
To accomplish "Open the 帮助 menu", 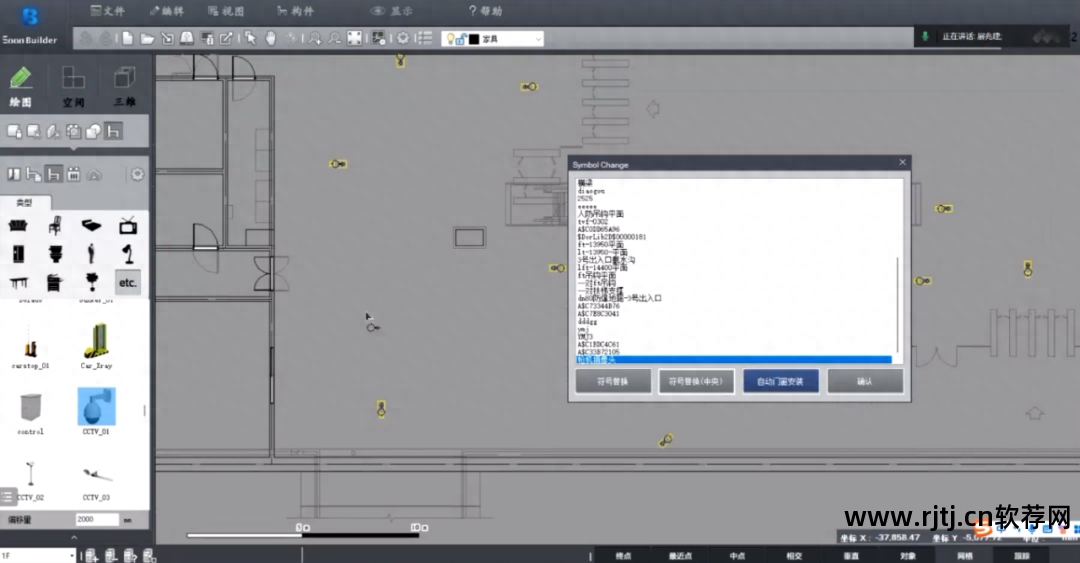I will tap(486, 11).
